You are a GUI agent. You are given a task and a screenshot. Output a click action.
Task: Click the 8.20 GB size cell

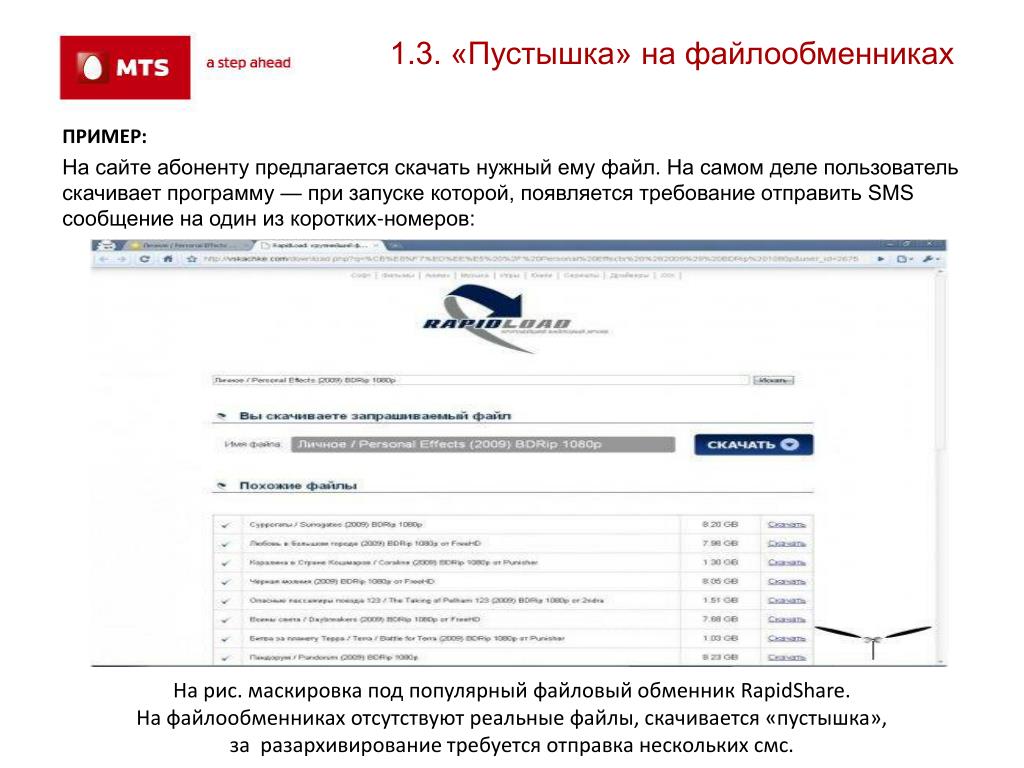pos(720,524)
